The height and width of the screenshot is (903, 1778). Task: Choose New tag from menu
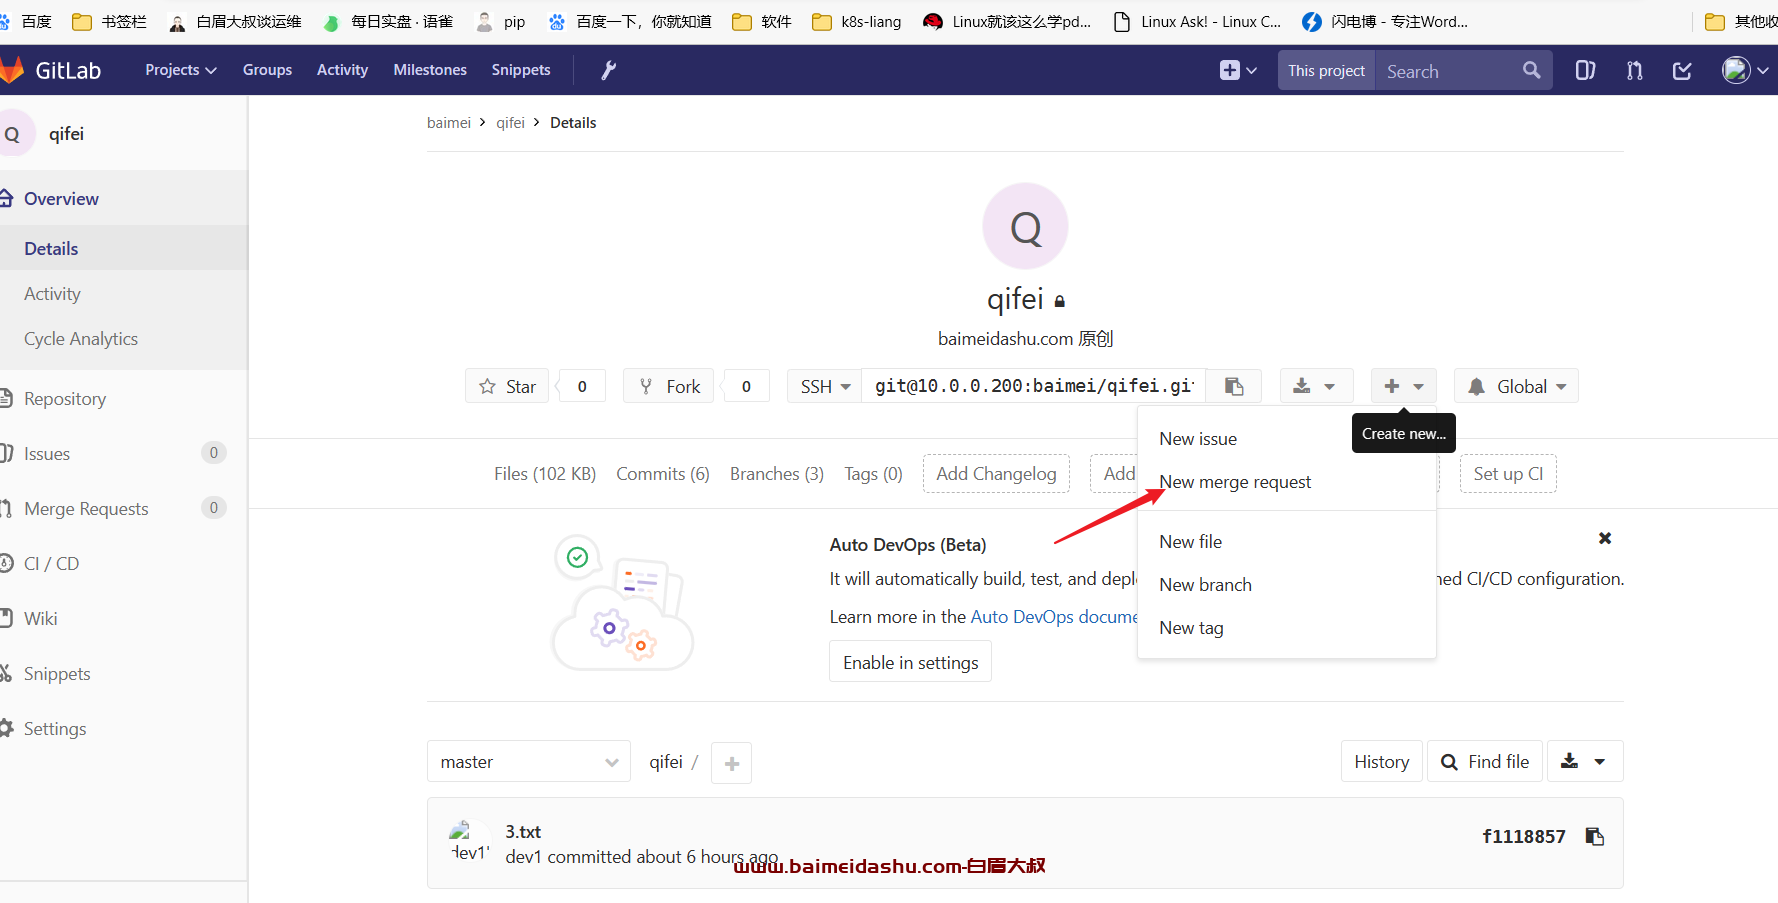tap(1191, 628)
